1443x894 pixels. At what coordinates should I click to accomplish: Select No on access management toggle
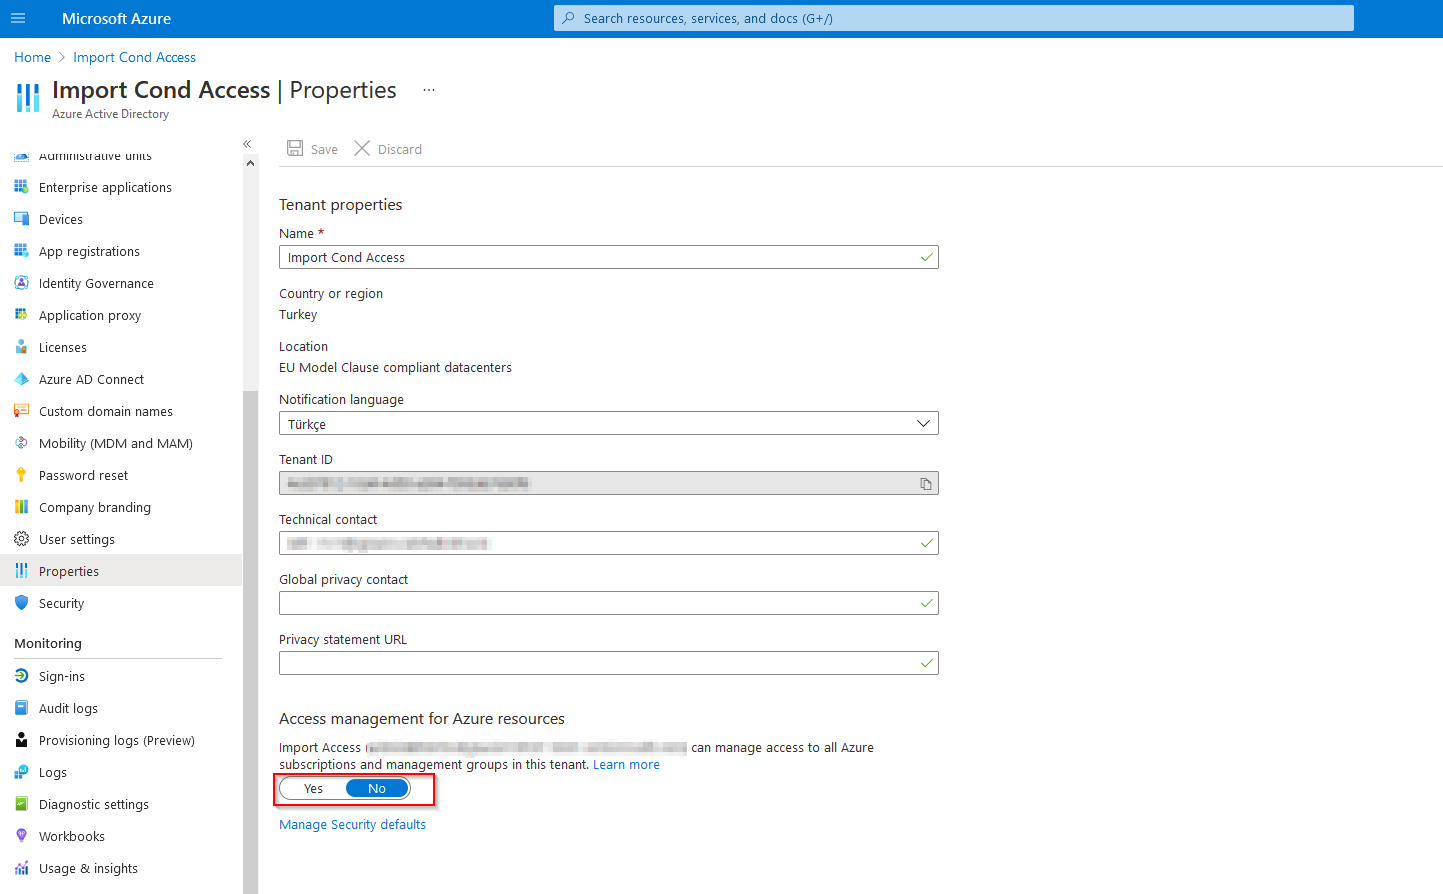[377, 788]
